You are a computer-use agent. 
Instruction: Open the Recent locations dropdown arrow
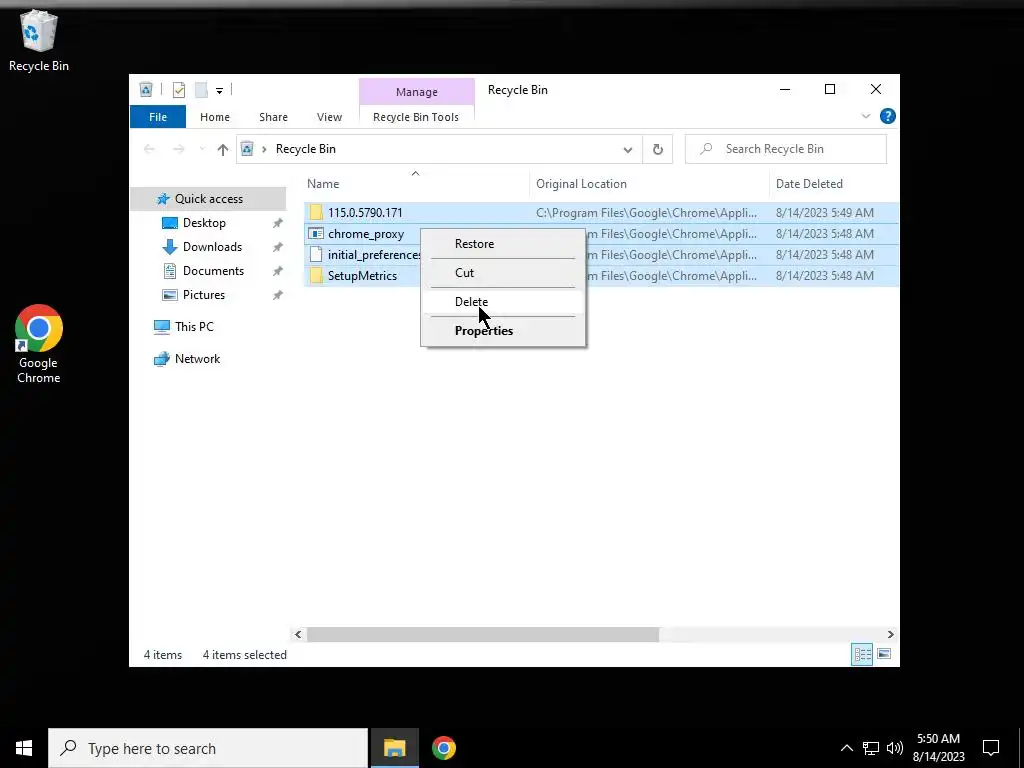(202, 150)
